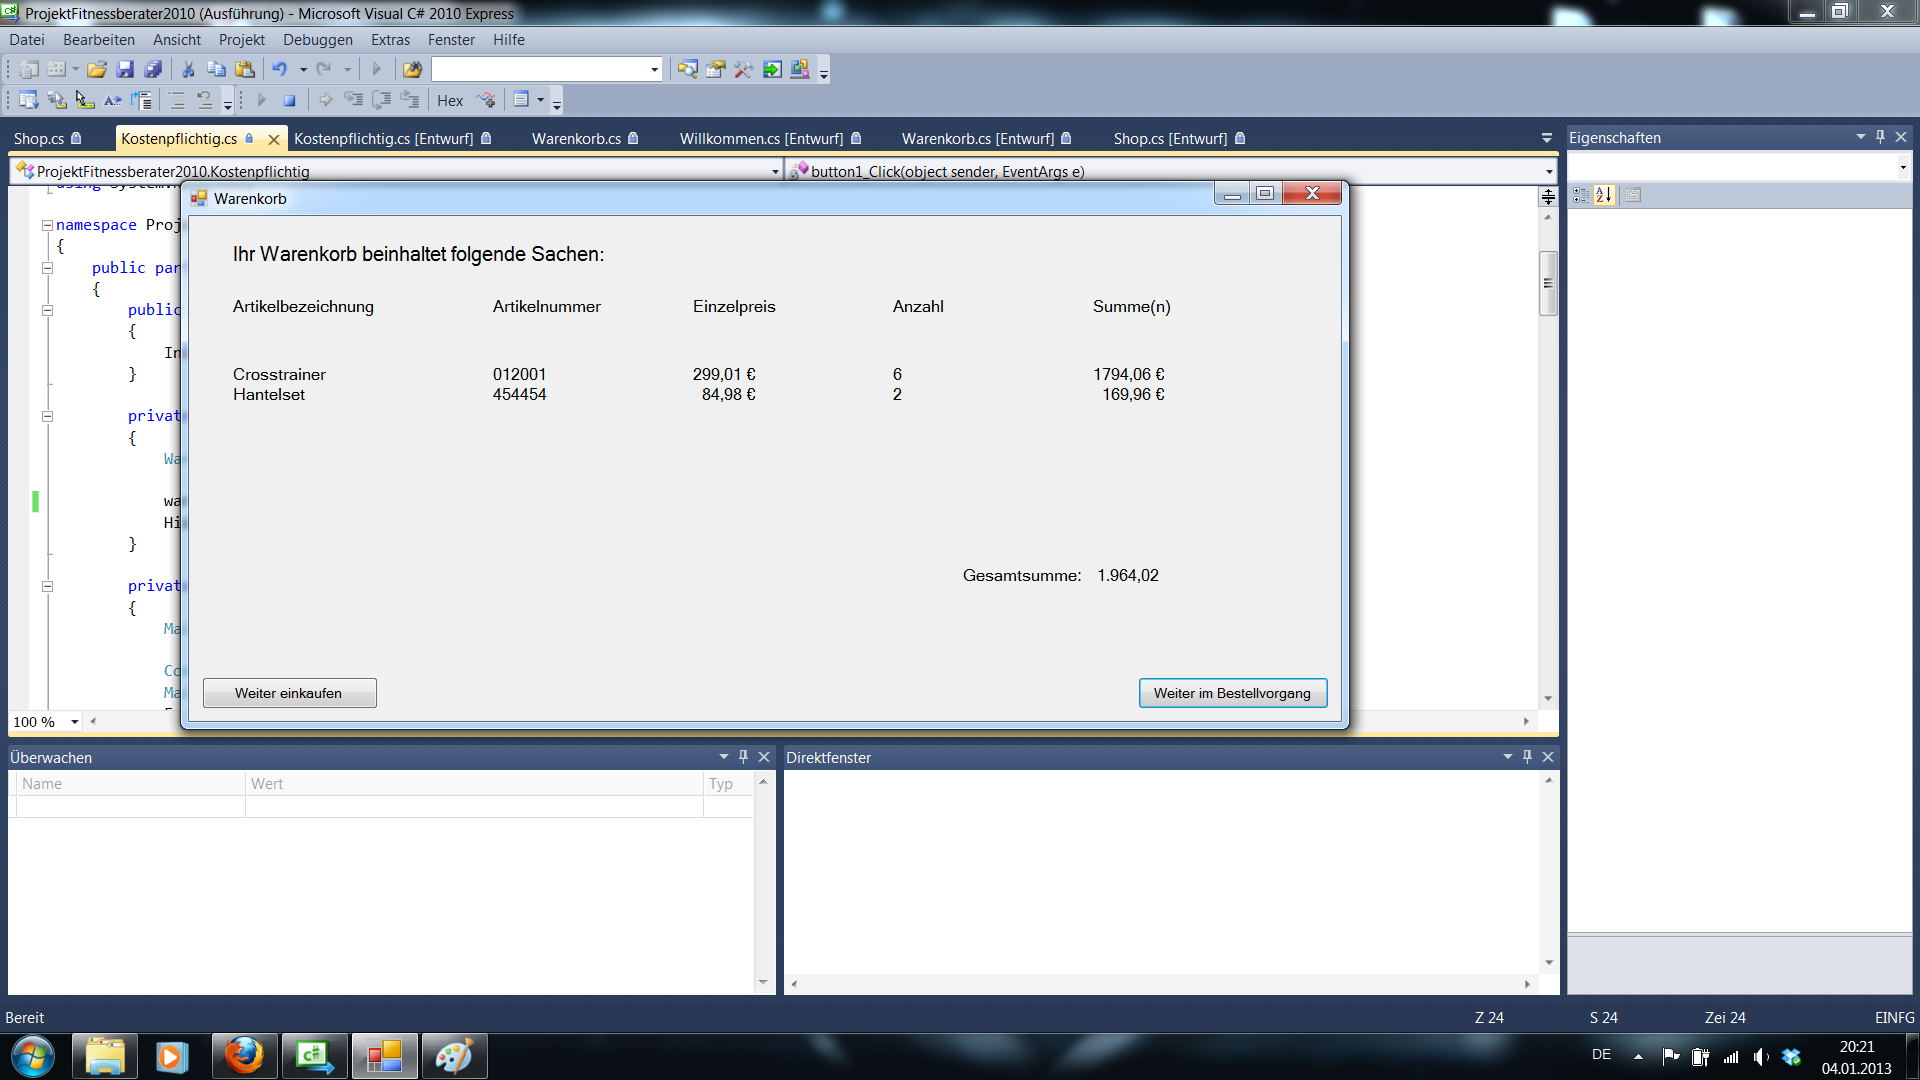The height and width of the screenshot is (1080, 1920).
Task: Open Firefox from the taskbar
Action: (x=243, y=1056)
